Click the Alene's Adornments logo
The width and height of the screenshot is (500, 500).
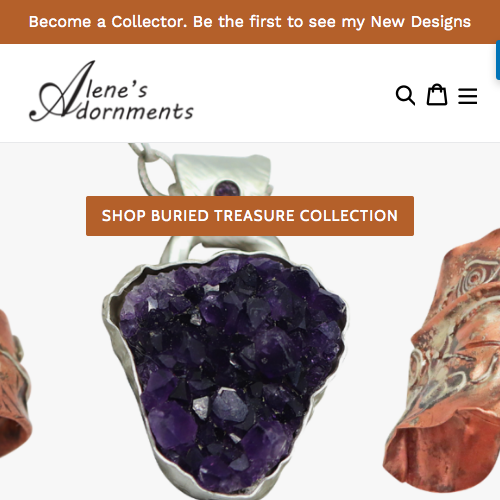pos(112,92)
